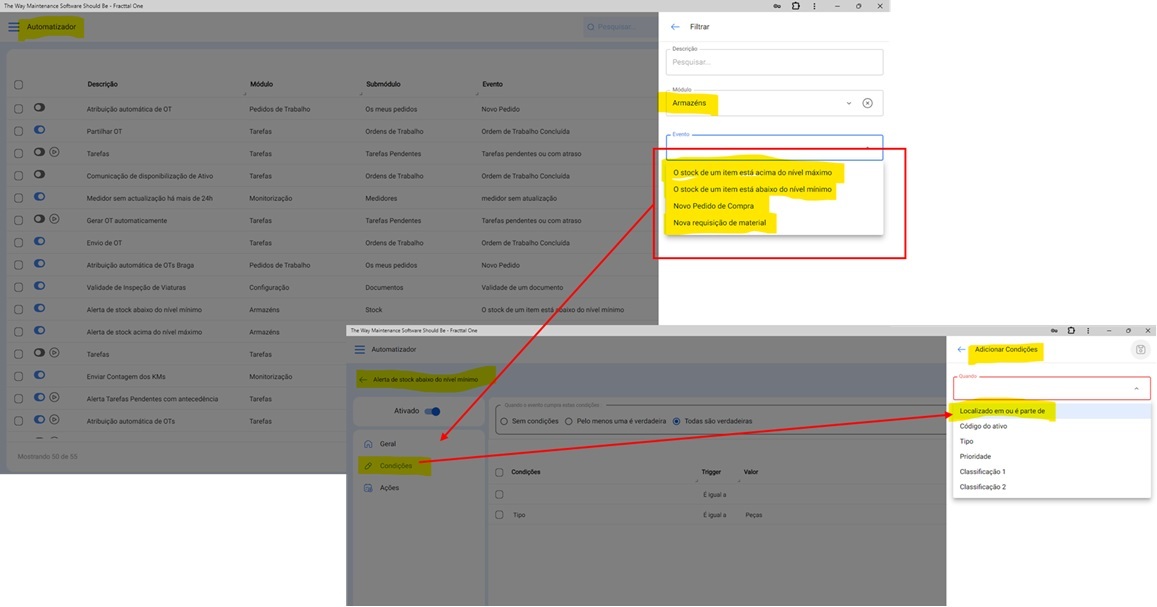Clear the Armazéns module selection
This screenshot has height=607, width=1157.
tap(867, 103)
